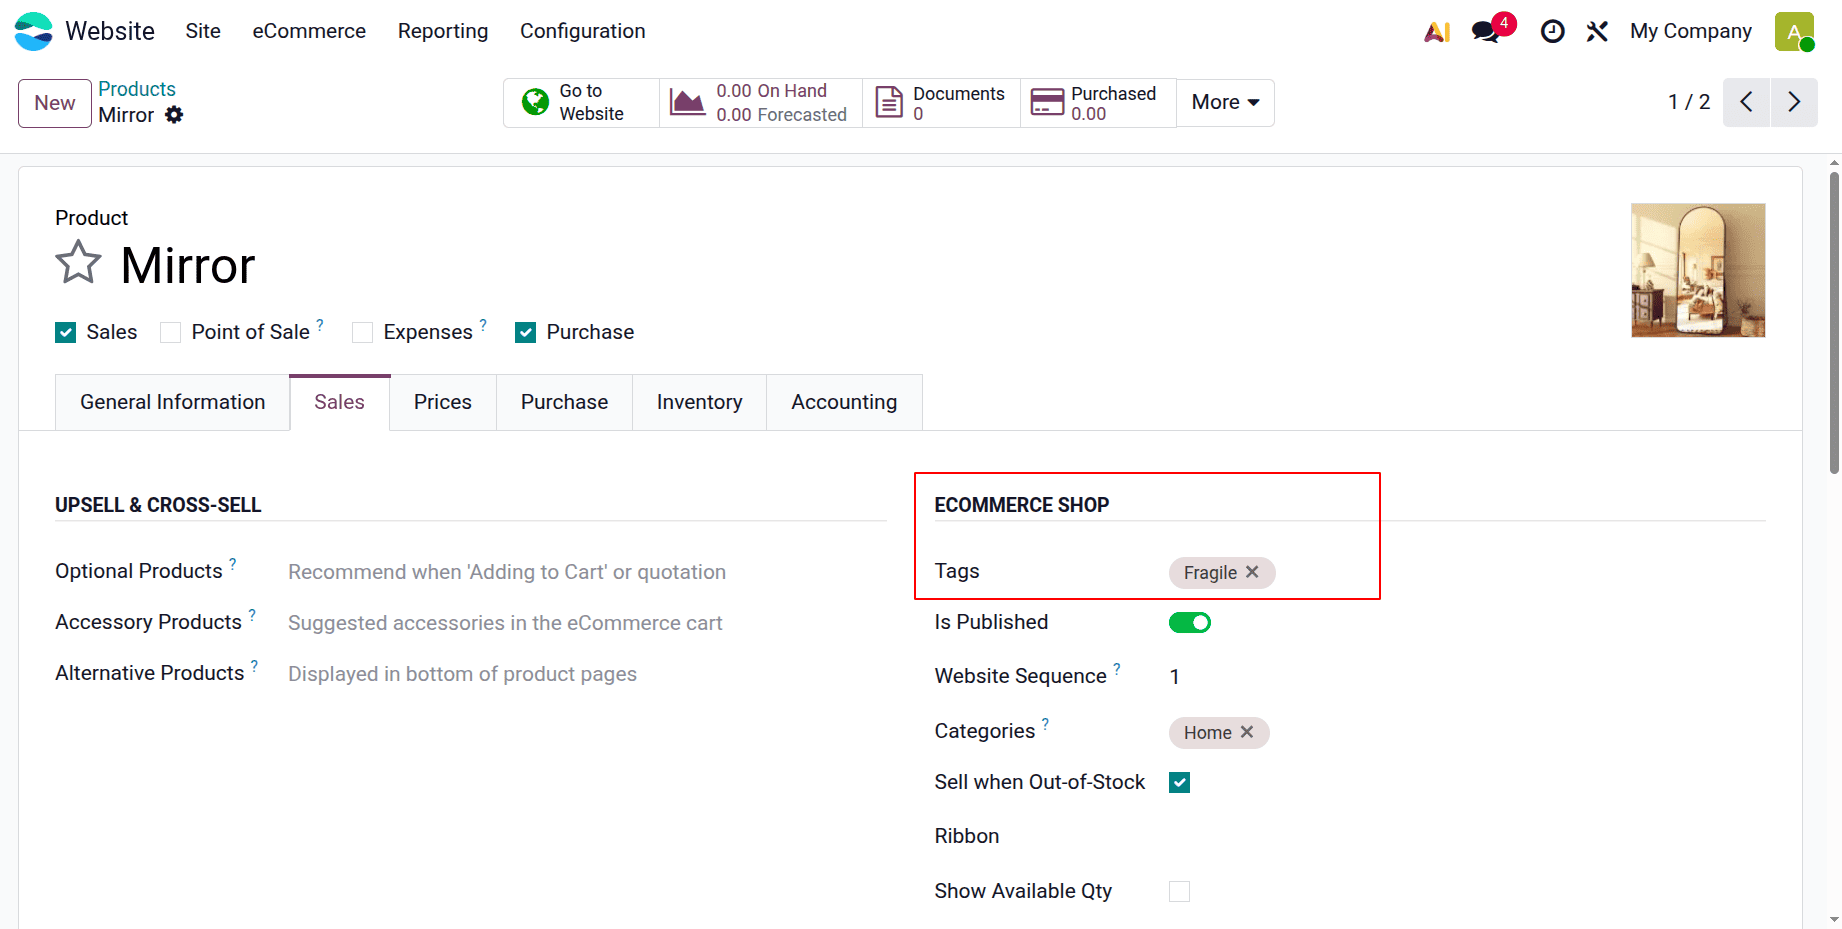
Task: Open the Purchased stat button
Action: (x=1098, y=102)
